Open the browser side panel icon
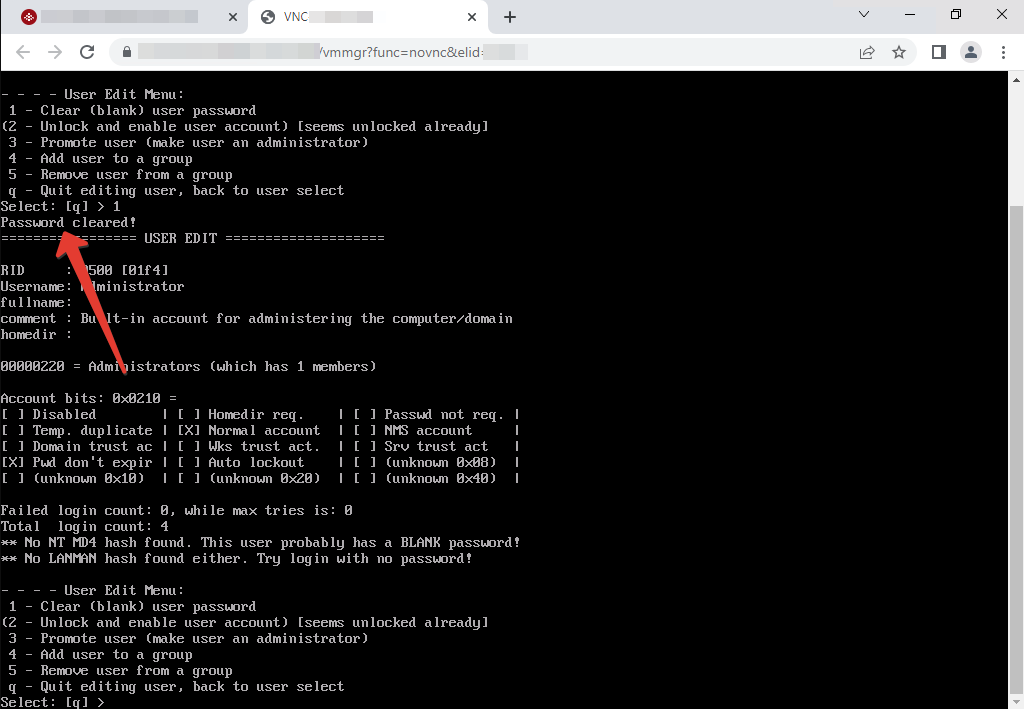The width and height of the screenshot is (1024, 709). click(938, 53)
